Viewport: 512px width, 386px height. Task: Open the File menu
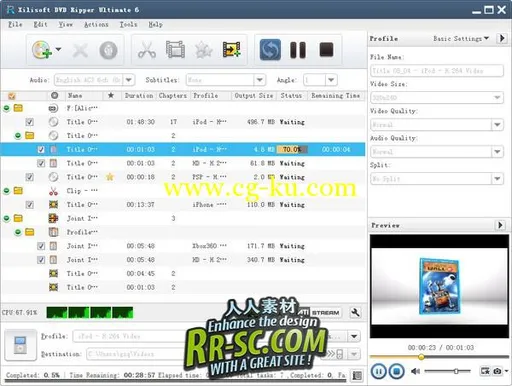(x=15, y=24)
